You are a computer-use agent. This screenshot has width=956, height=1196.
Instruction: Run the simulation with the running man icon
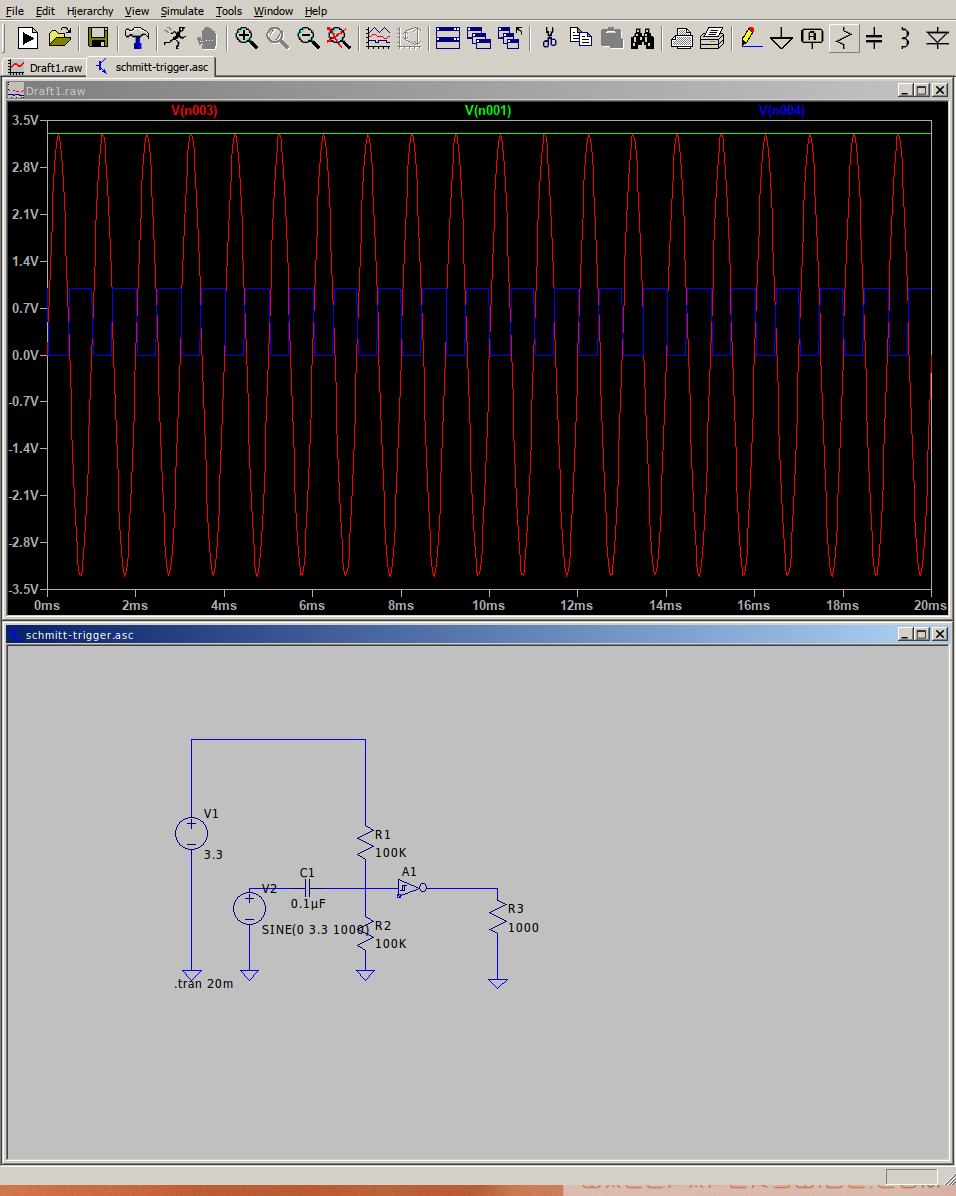tap(175, 37)
